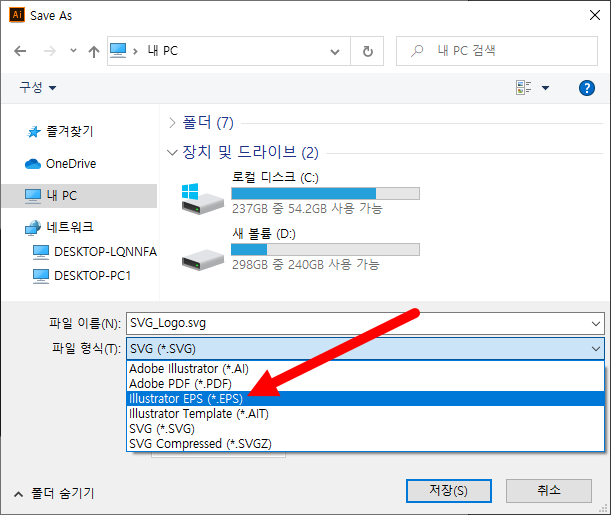The image size is (611, 515).
Task: Open recent locations dropdown arrow
Action: 73,51
